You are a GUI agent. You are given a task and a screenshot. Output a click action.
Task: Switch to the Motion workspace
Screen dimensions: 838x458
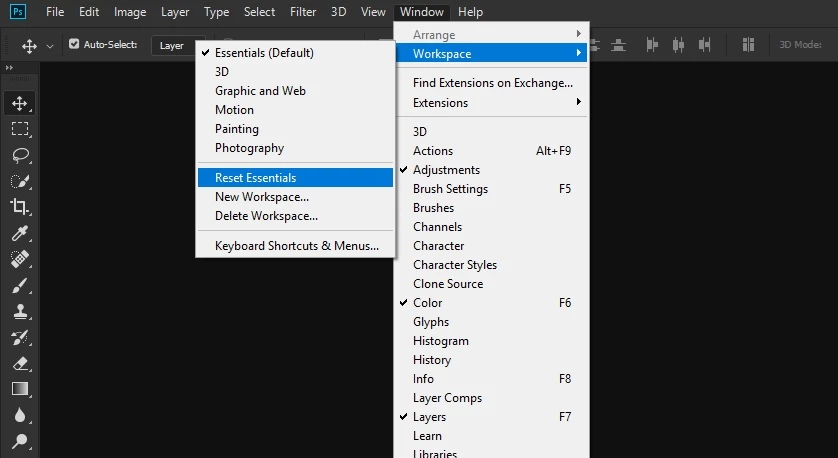(x=295, y=110)
